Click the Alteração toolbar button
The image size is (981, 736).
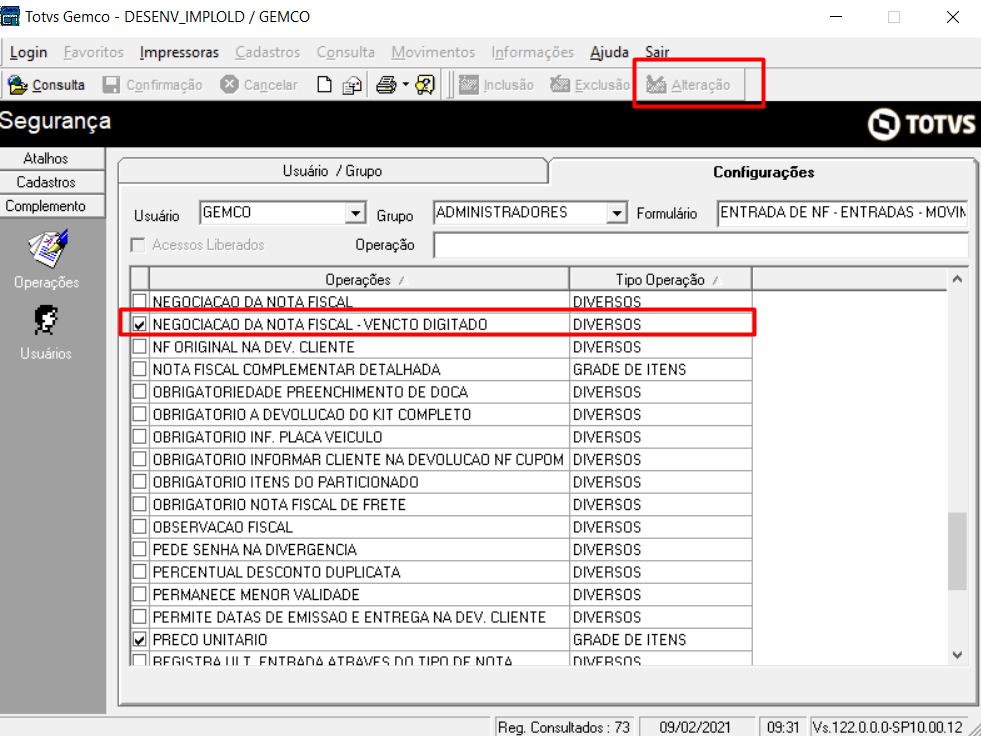[689, 84]
